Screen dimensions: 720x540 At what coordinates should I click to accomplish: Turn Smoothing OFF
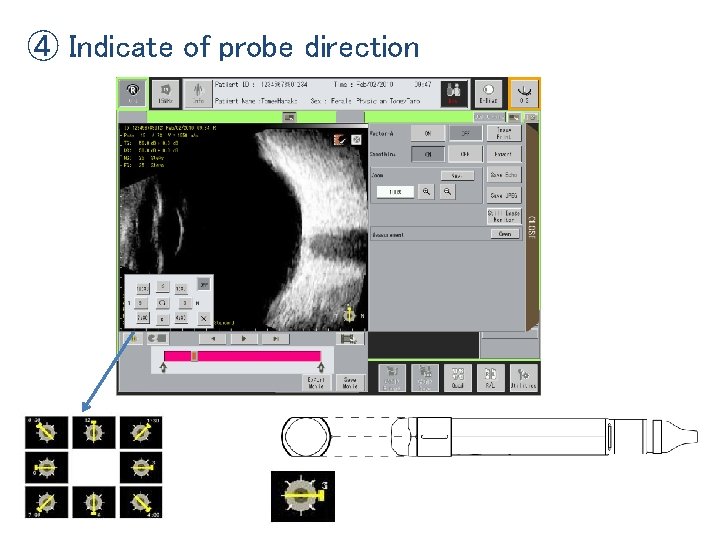(465, 154)
